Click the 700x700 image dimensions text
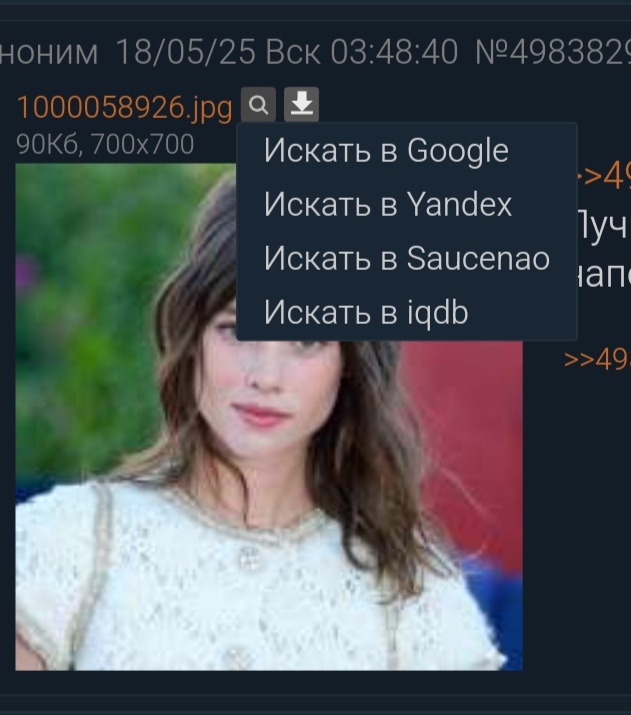 142,145
